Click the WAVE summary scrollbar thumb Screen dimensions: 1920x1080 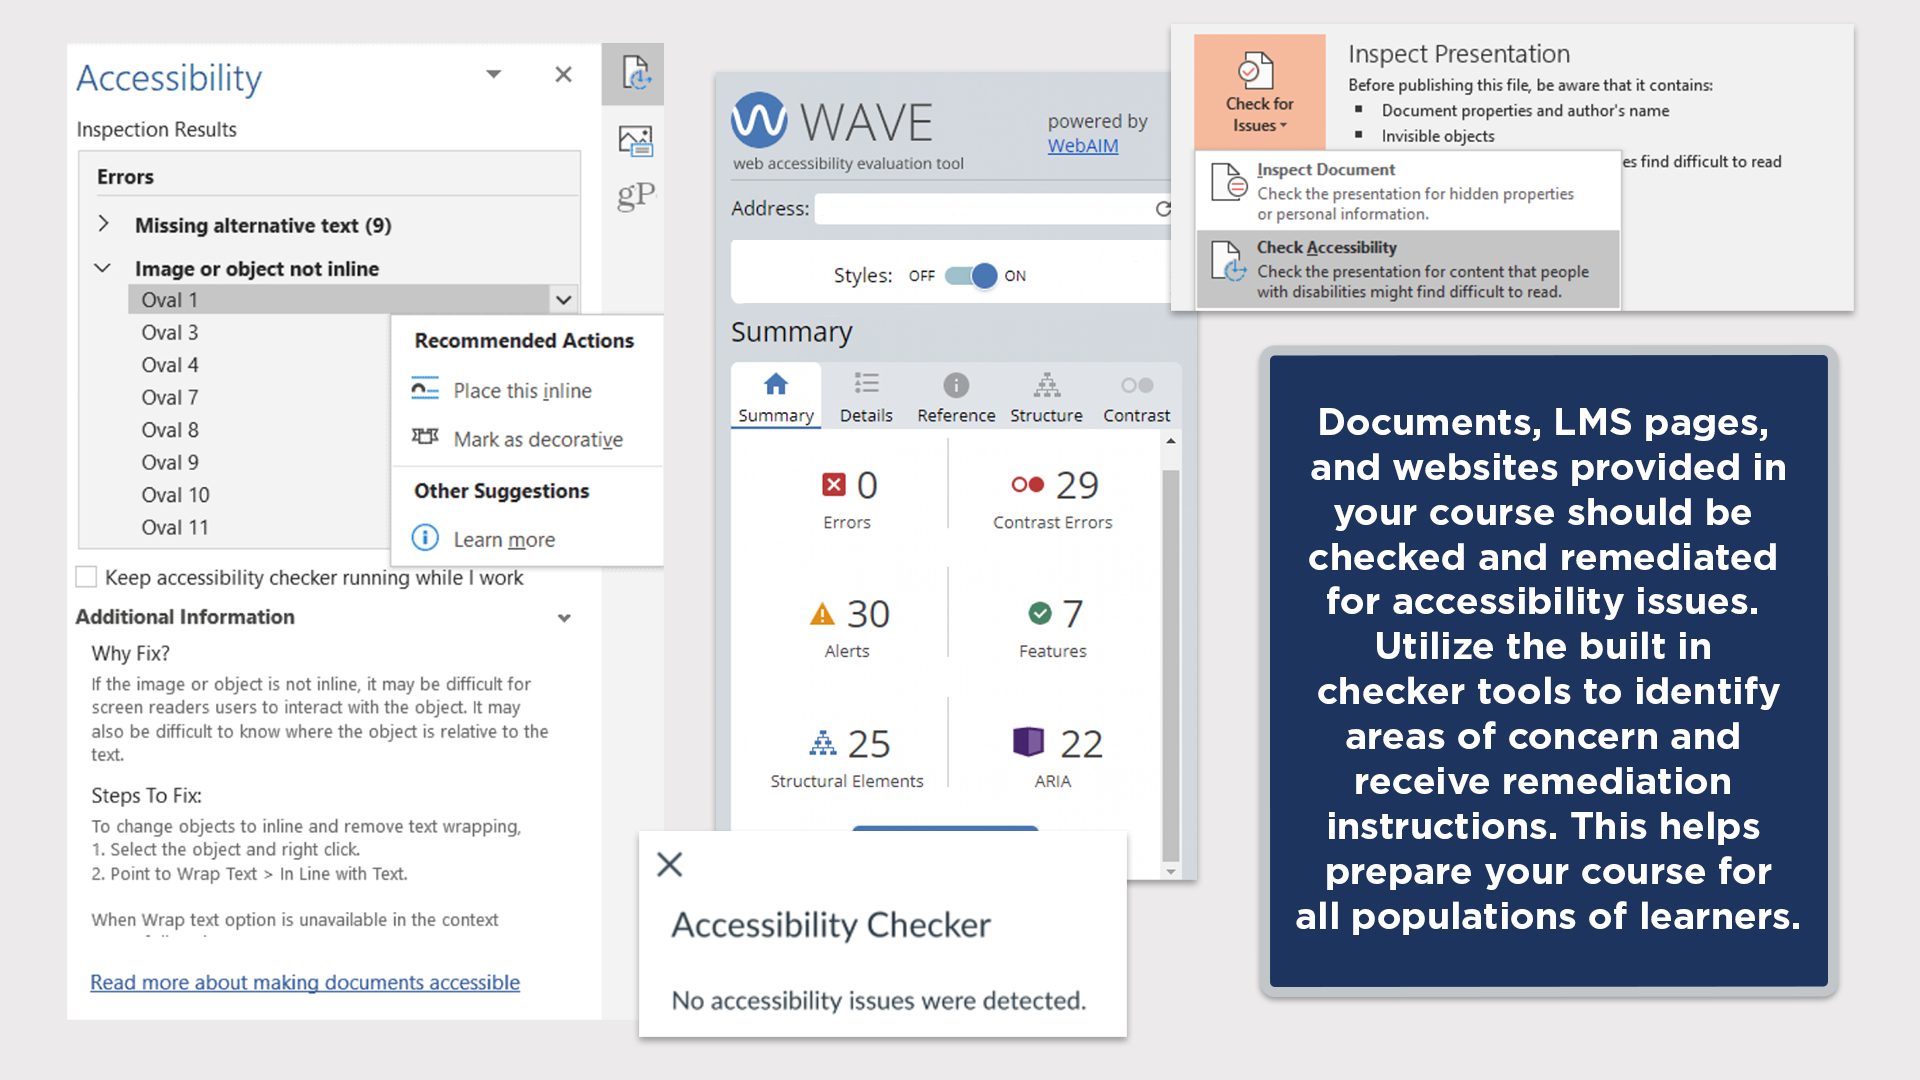coord(1170,665)
